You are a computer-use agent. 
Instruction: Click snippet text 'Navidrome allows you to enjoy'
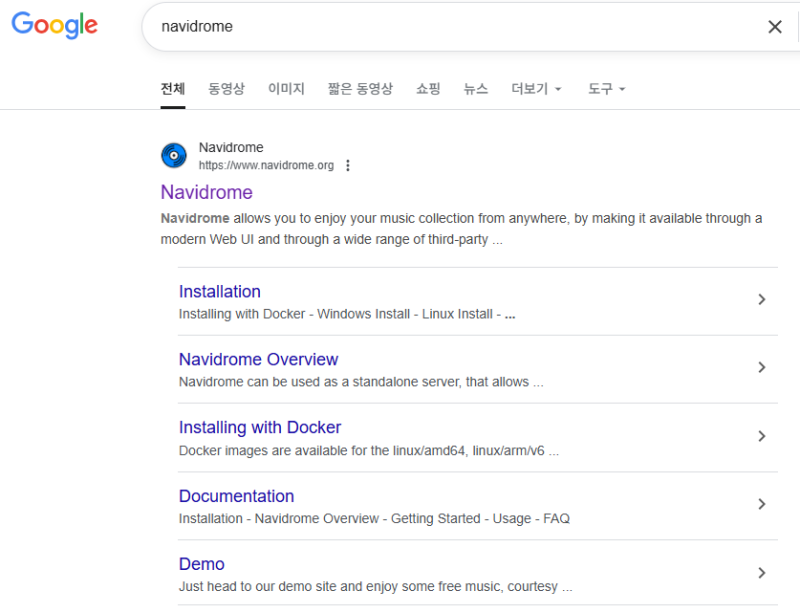pos(254,218)
